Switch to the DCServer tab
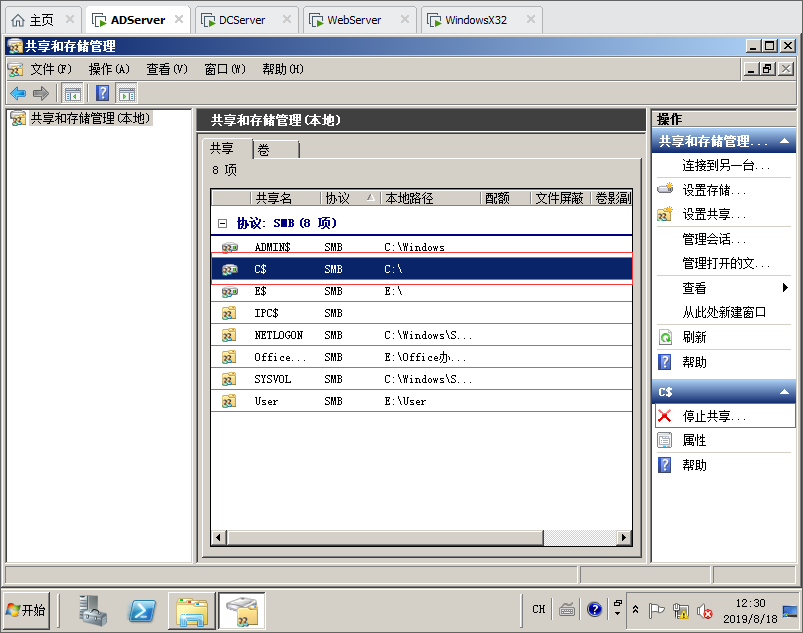The image size is (803, 633). tap(246, 20)
